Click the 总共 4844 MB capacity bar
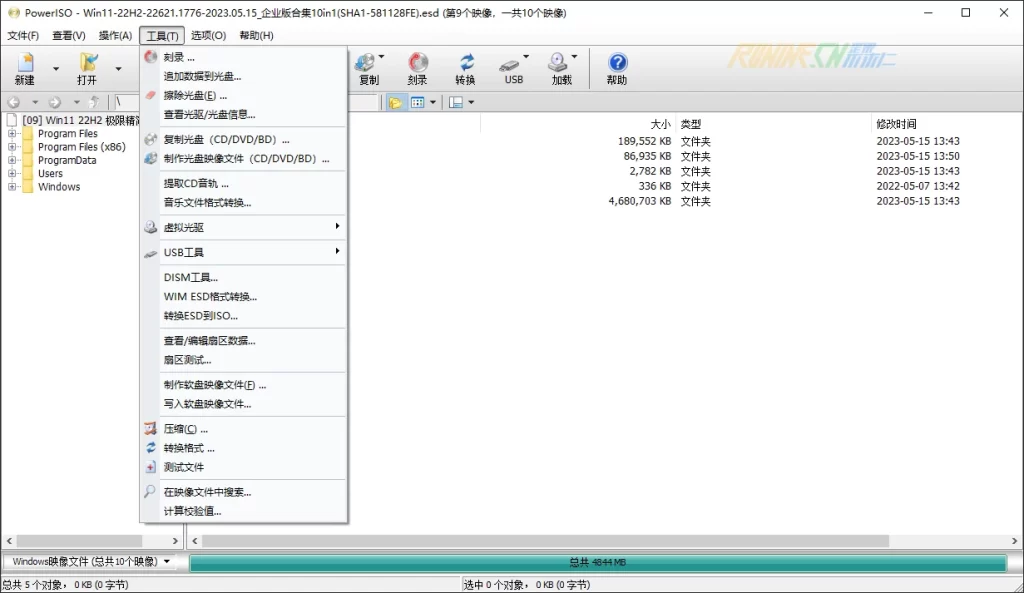This screenshot has height=593, width=1024. pyautogui.click(x=597, y=563)
